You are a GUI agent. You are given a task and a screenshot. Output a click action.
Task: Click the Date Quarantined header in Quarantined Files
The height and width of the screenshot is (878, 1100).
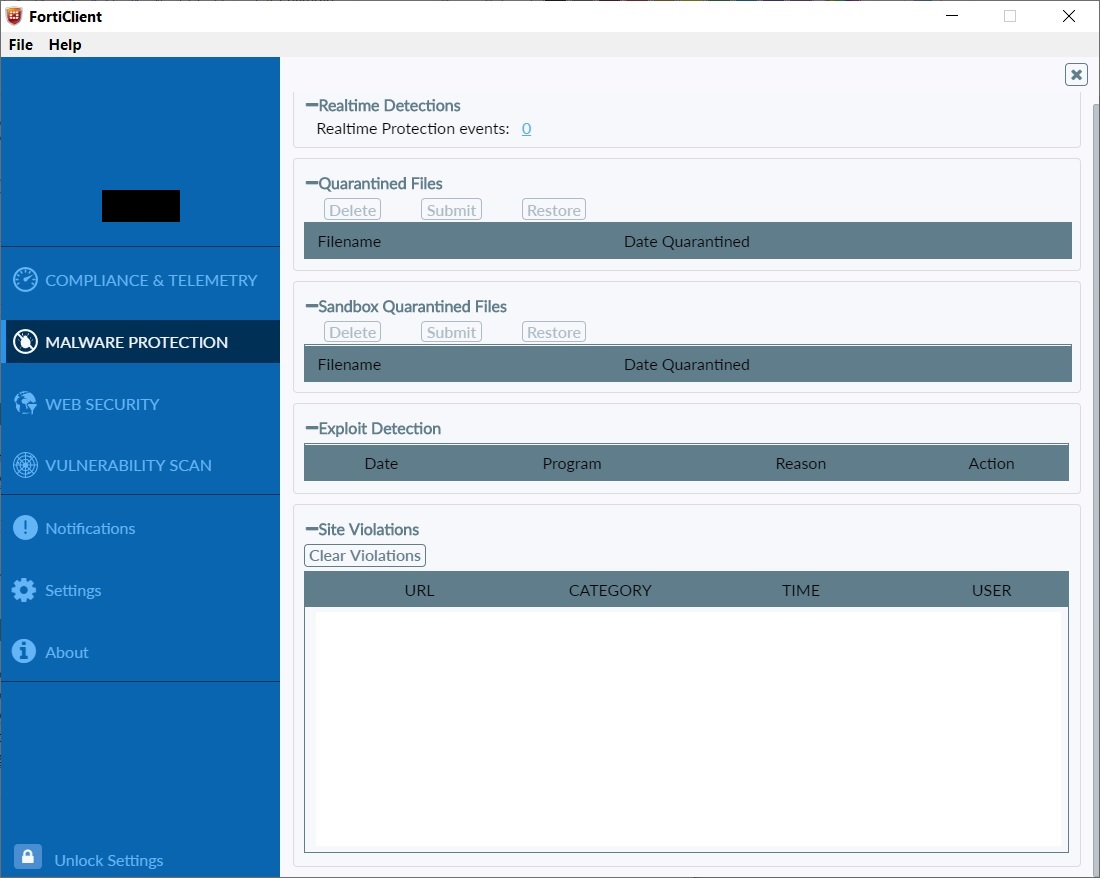[x=686, y=241]
